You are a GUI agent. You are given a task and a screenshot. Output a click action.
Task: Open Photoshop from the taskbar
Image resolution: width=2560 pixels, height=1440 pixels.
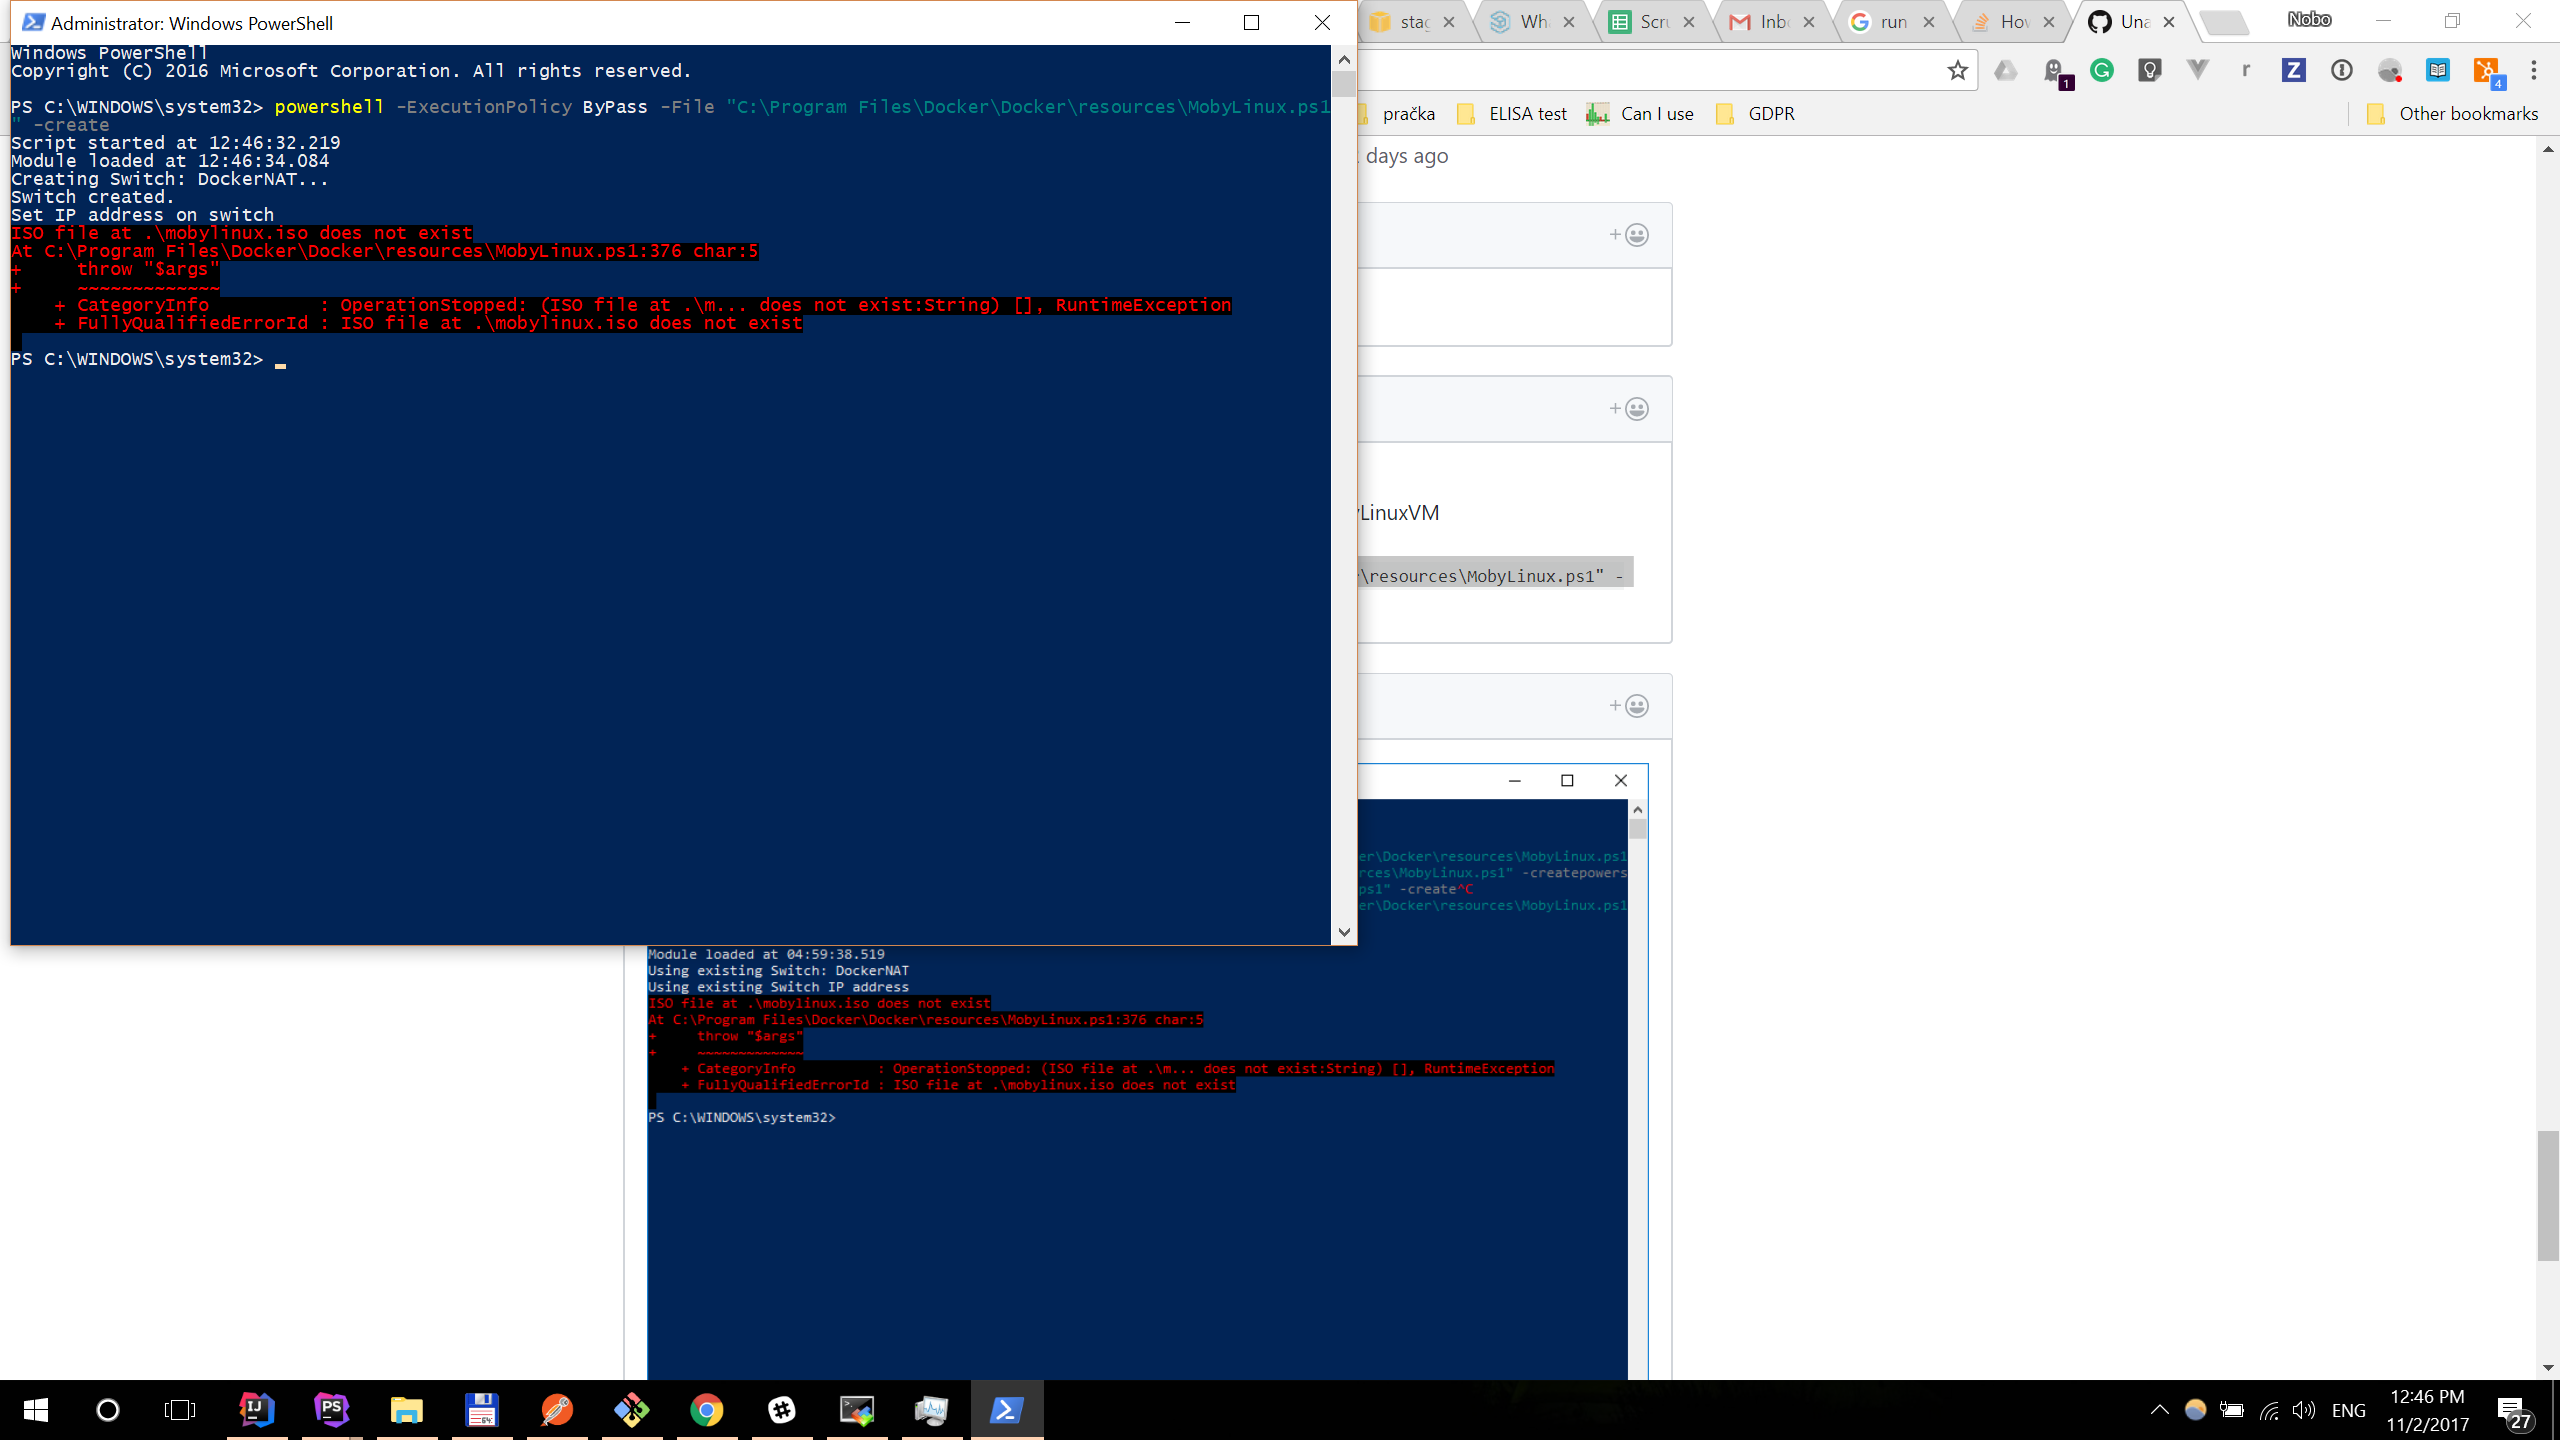[x=331, y=1410]
